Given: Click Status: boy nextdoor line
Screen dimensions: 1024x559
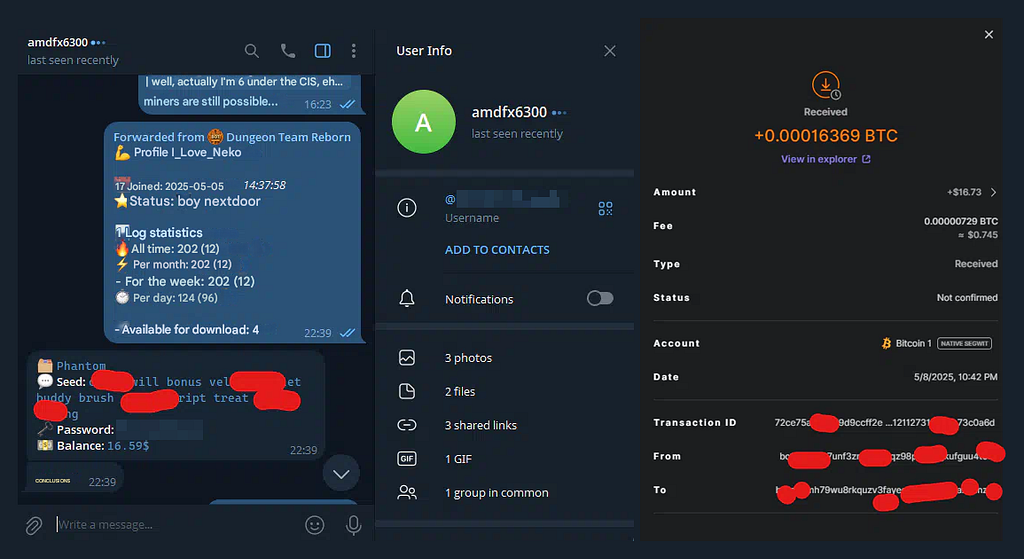Looking at the screenshot, I should pyautogui.click(x=188, y=201).
